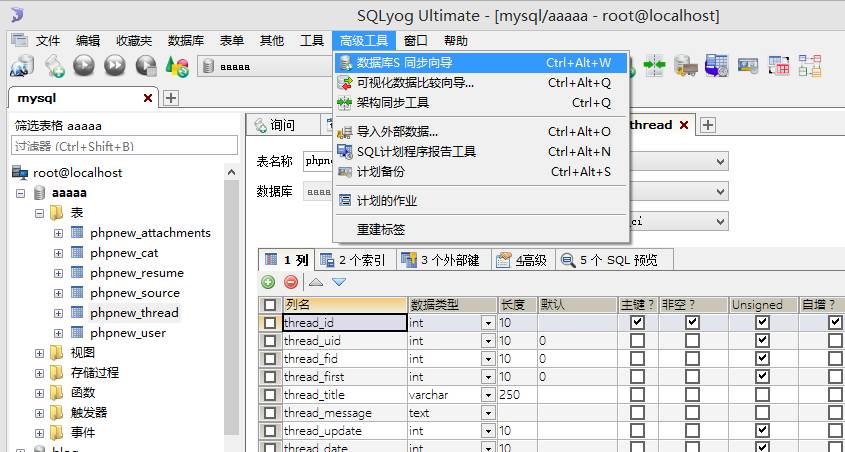Open the schema synchronization tool with green arrows
This screenshot has width=845, height=452.
(654, 65)
